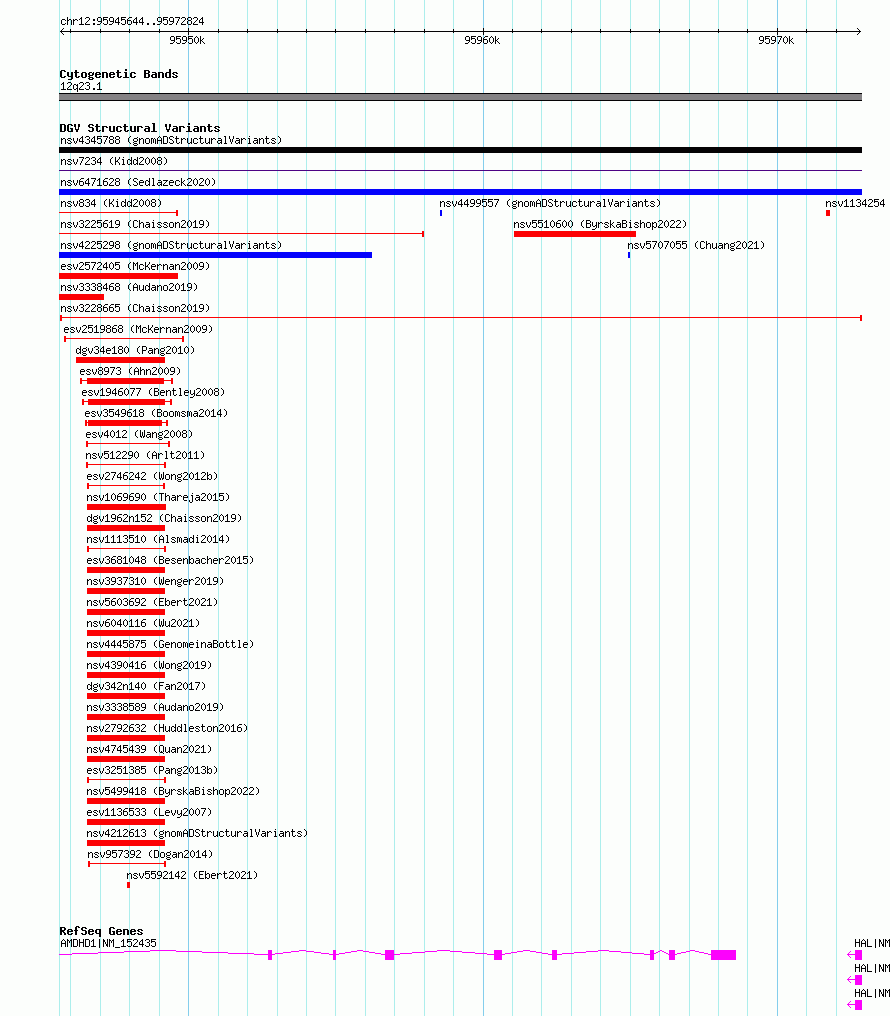Open dgv34e180 (Pang2010) variant
This screenshot has height=1016, width=890.
click(x=135, y=350)
